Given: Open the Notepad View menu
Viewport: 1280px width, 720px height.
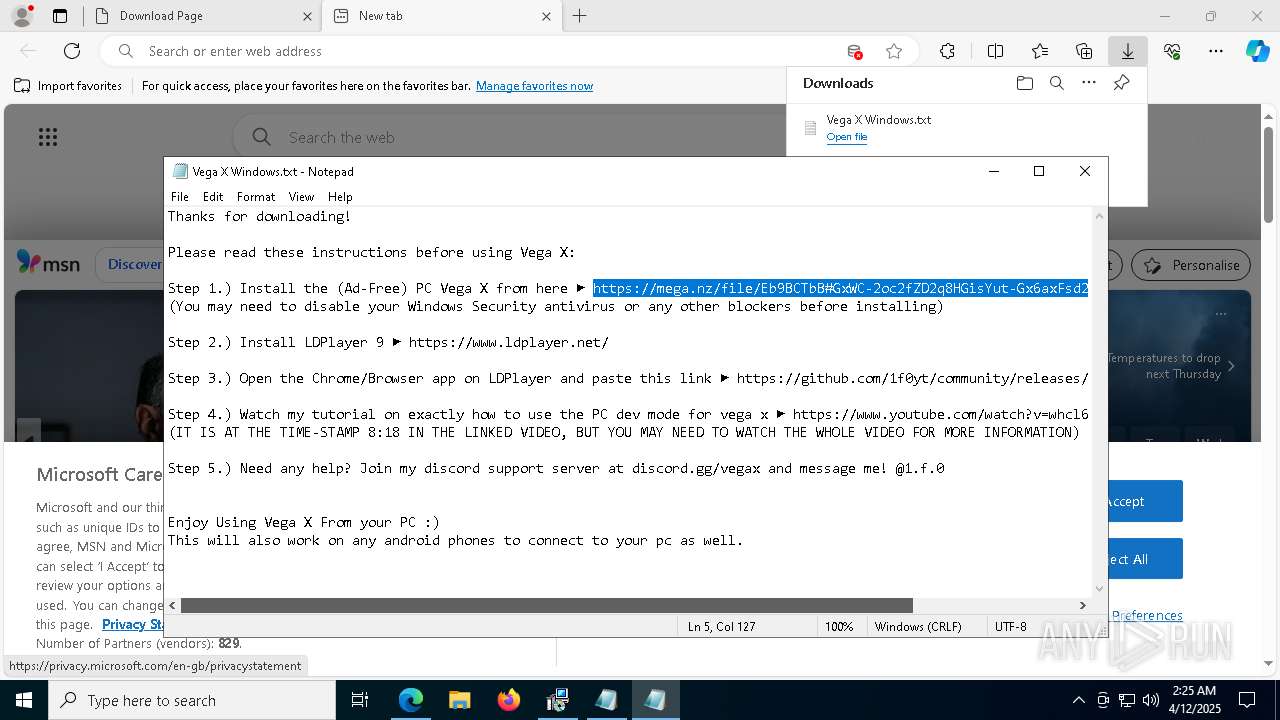Looking at the screenshot, I should tap(301, 197).
